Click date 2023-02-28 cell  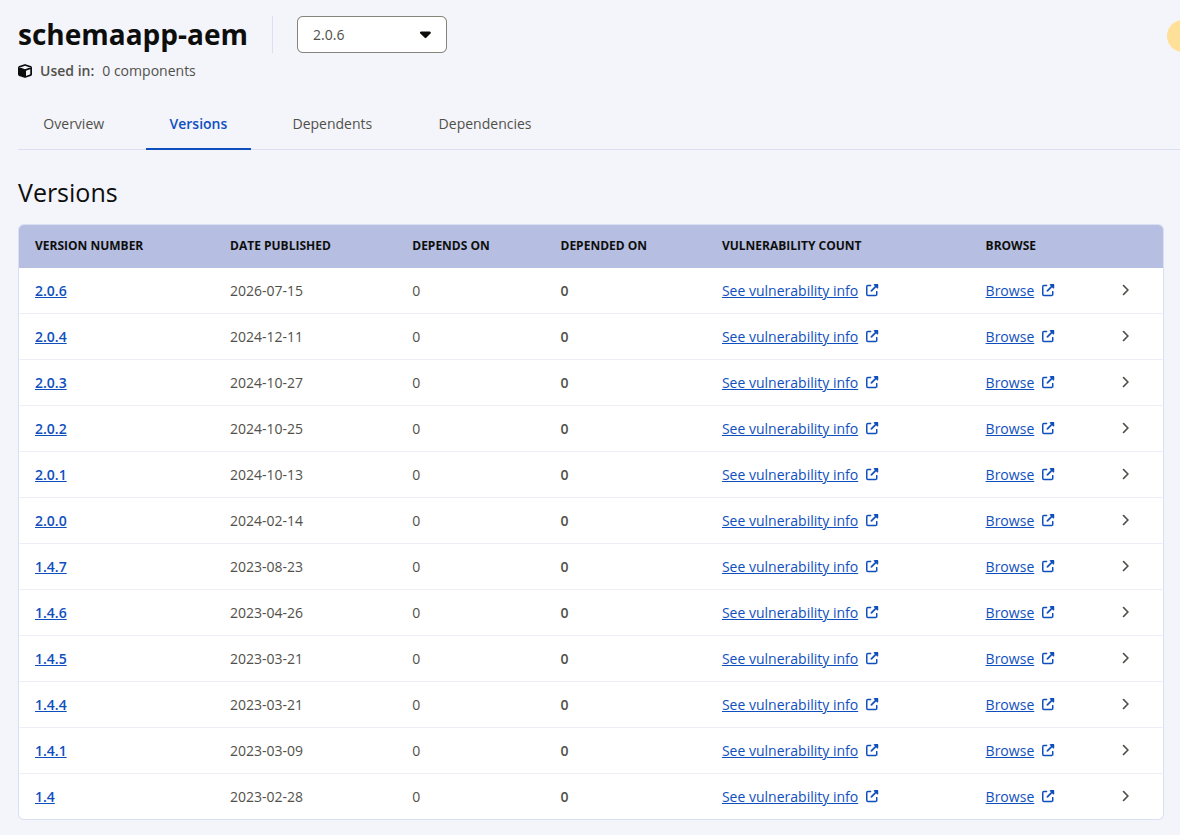(x=266, y=797)
